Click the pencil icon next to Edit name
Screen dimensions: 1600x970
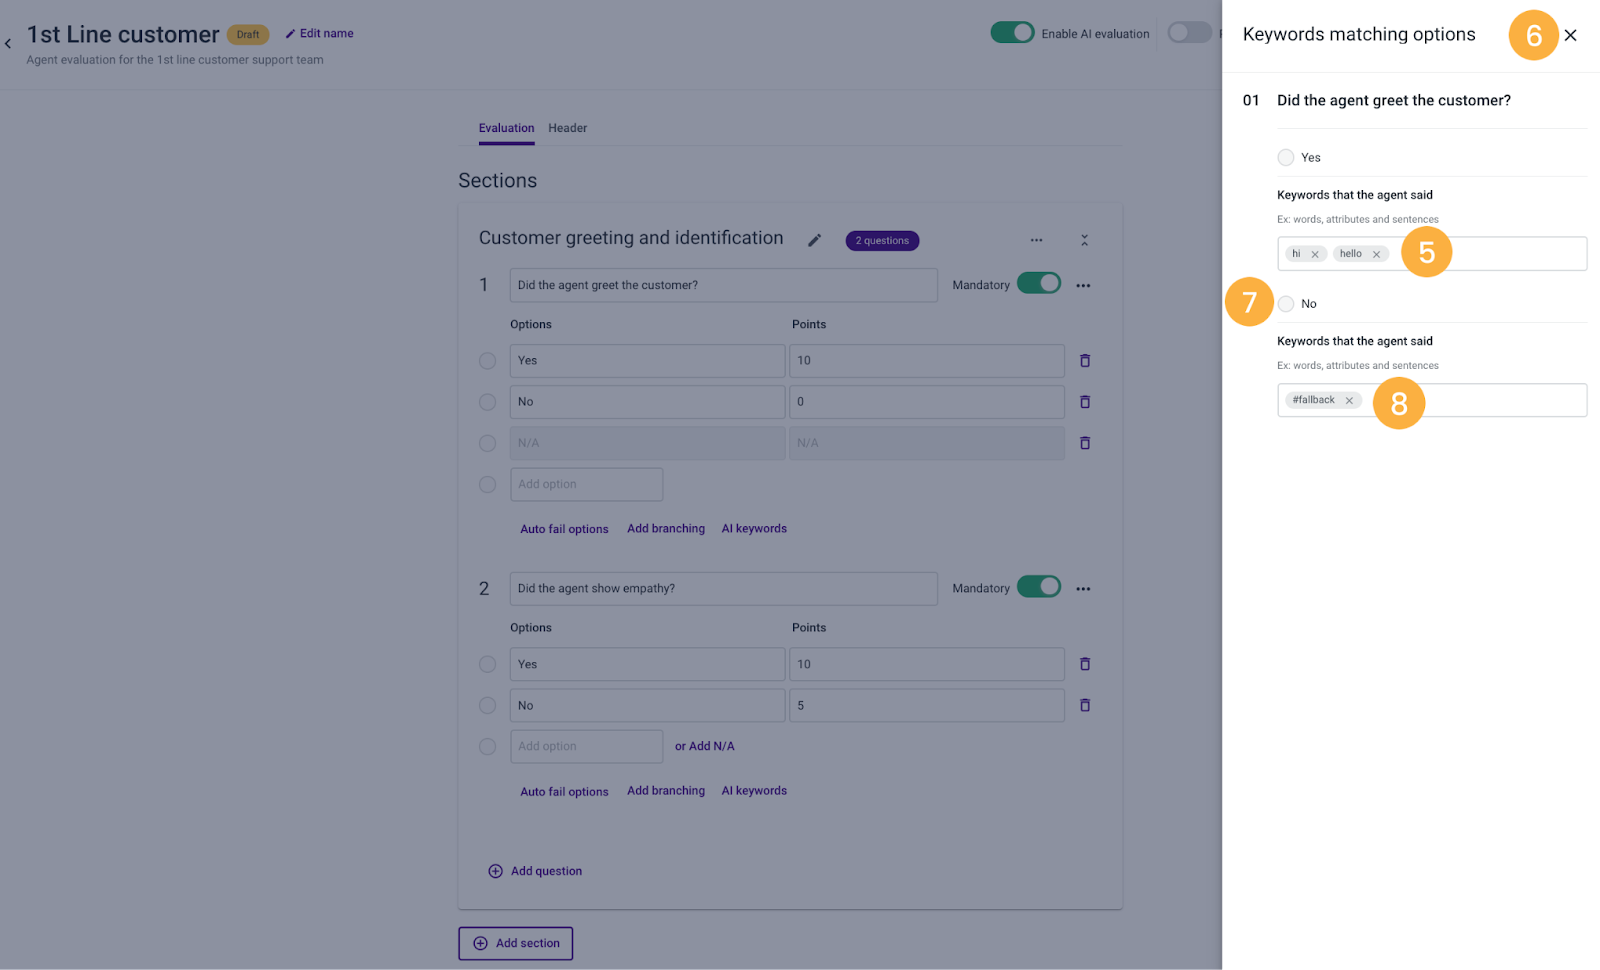[x=290, y=34]
